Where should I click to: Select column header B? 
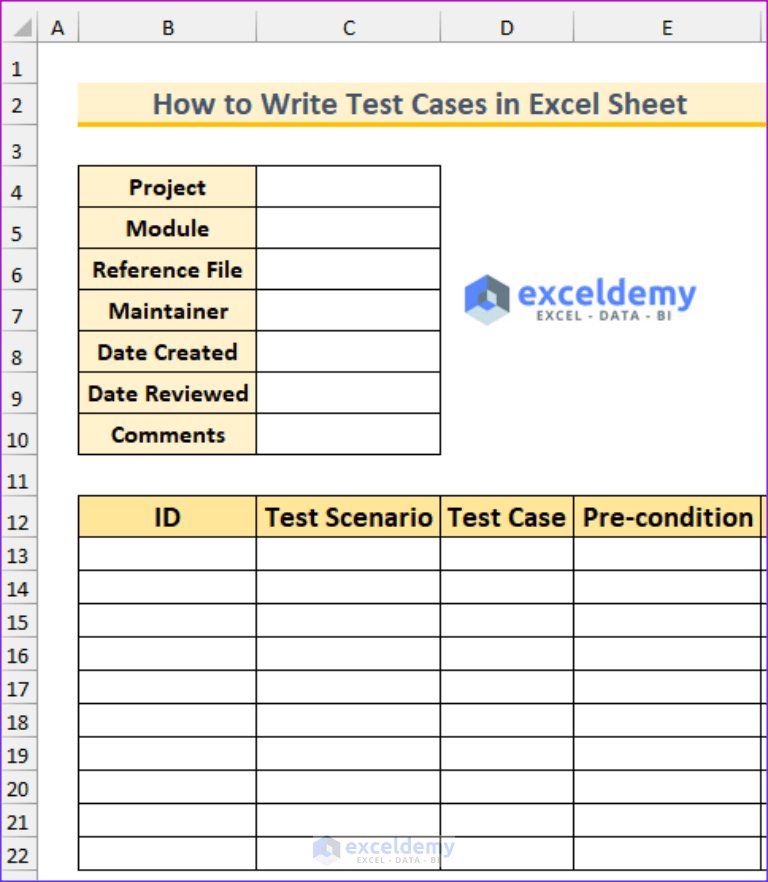click(166, 27)
